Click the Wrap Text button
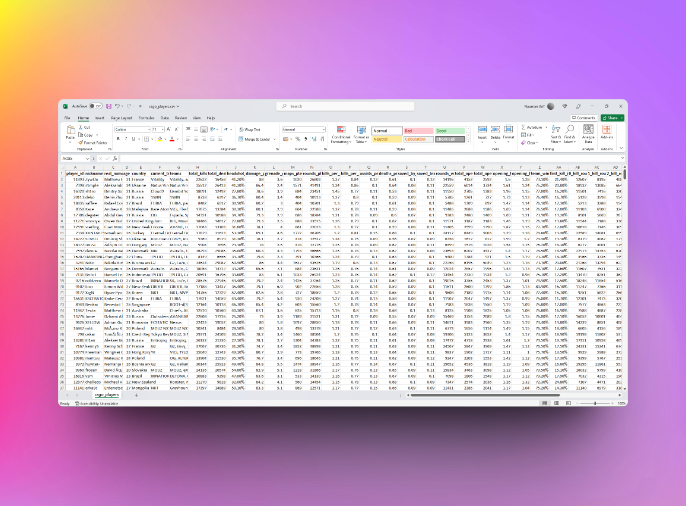 [250, 129]
